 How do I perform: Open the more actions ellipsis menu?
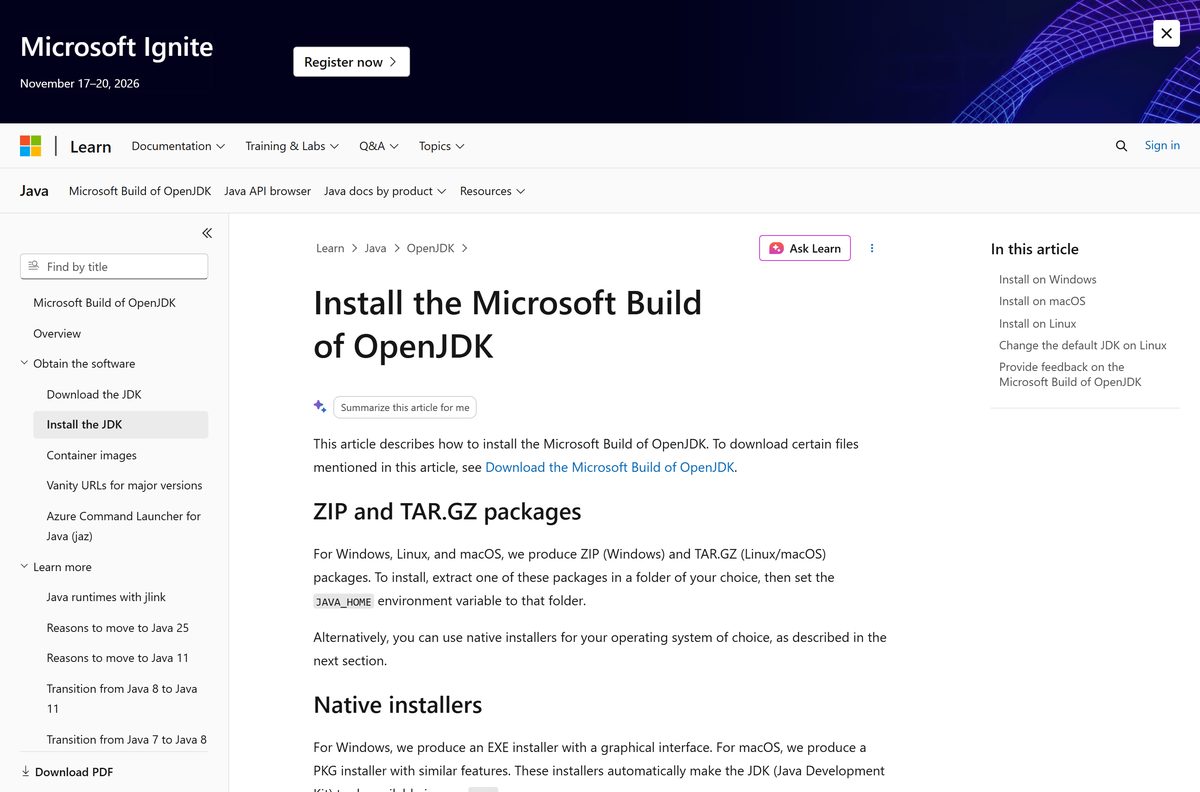872,248
